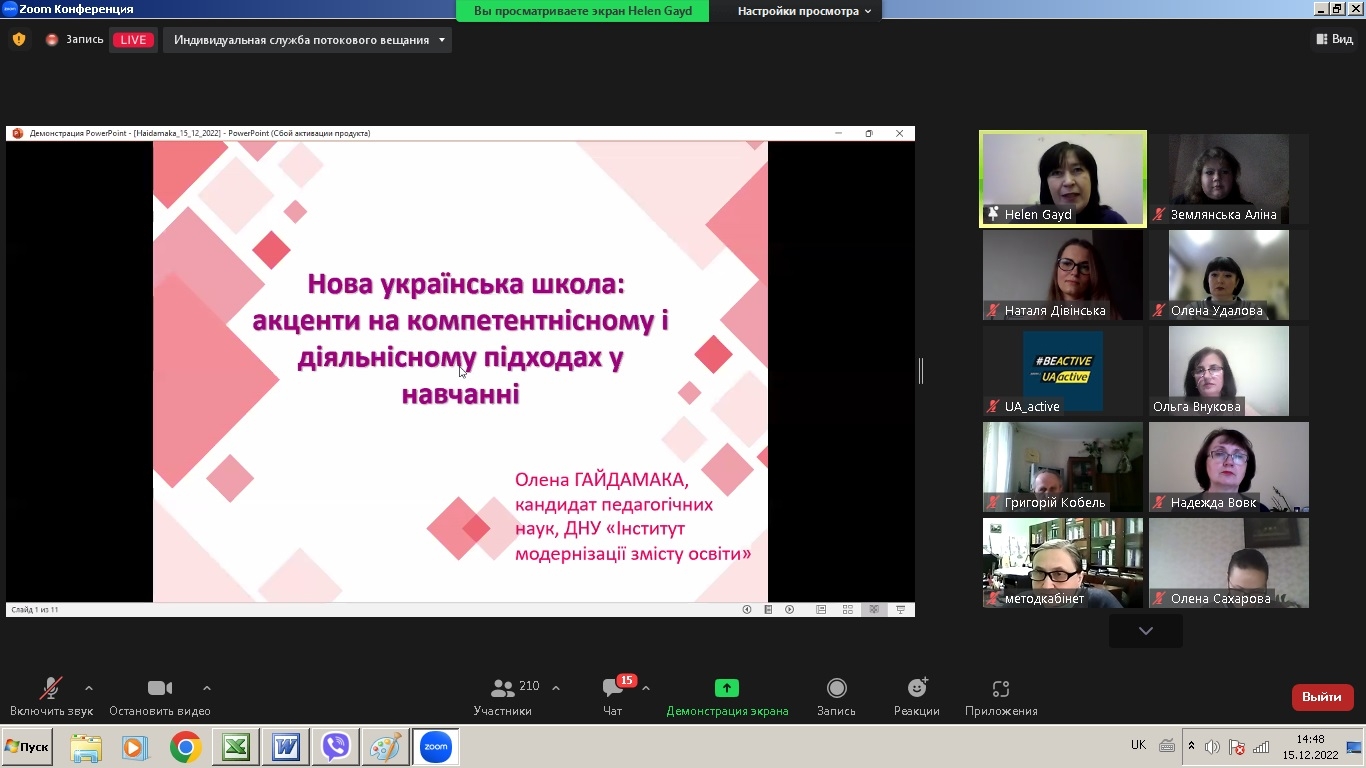Switch PowerPoint to Reading view icon
The height and width of the screenshot is (768, 1366).
[874, 609]
